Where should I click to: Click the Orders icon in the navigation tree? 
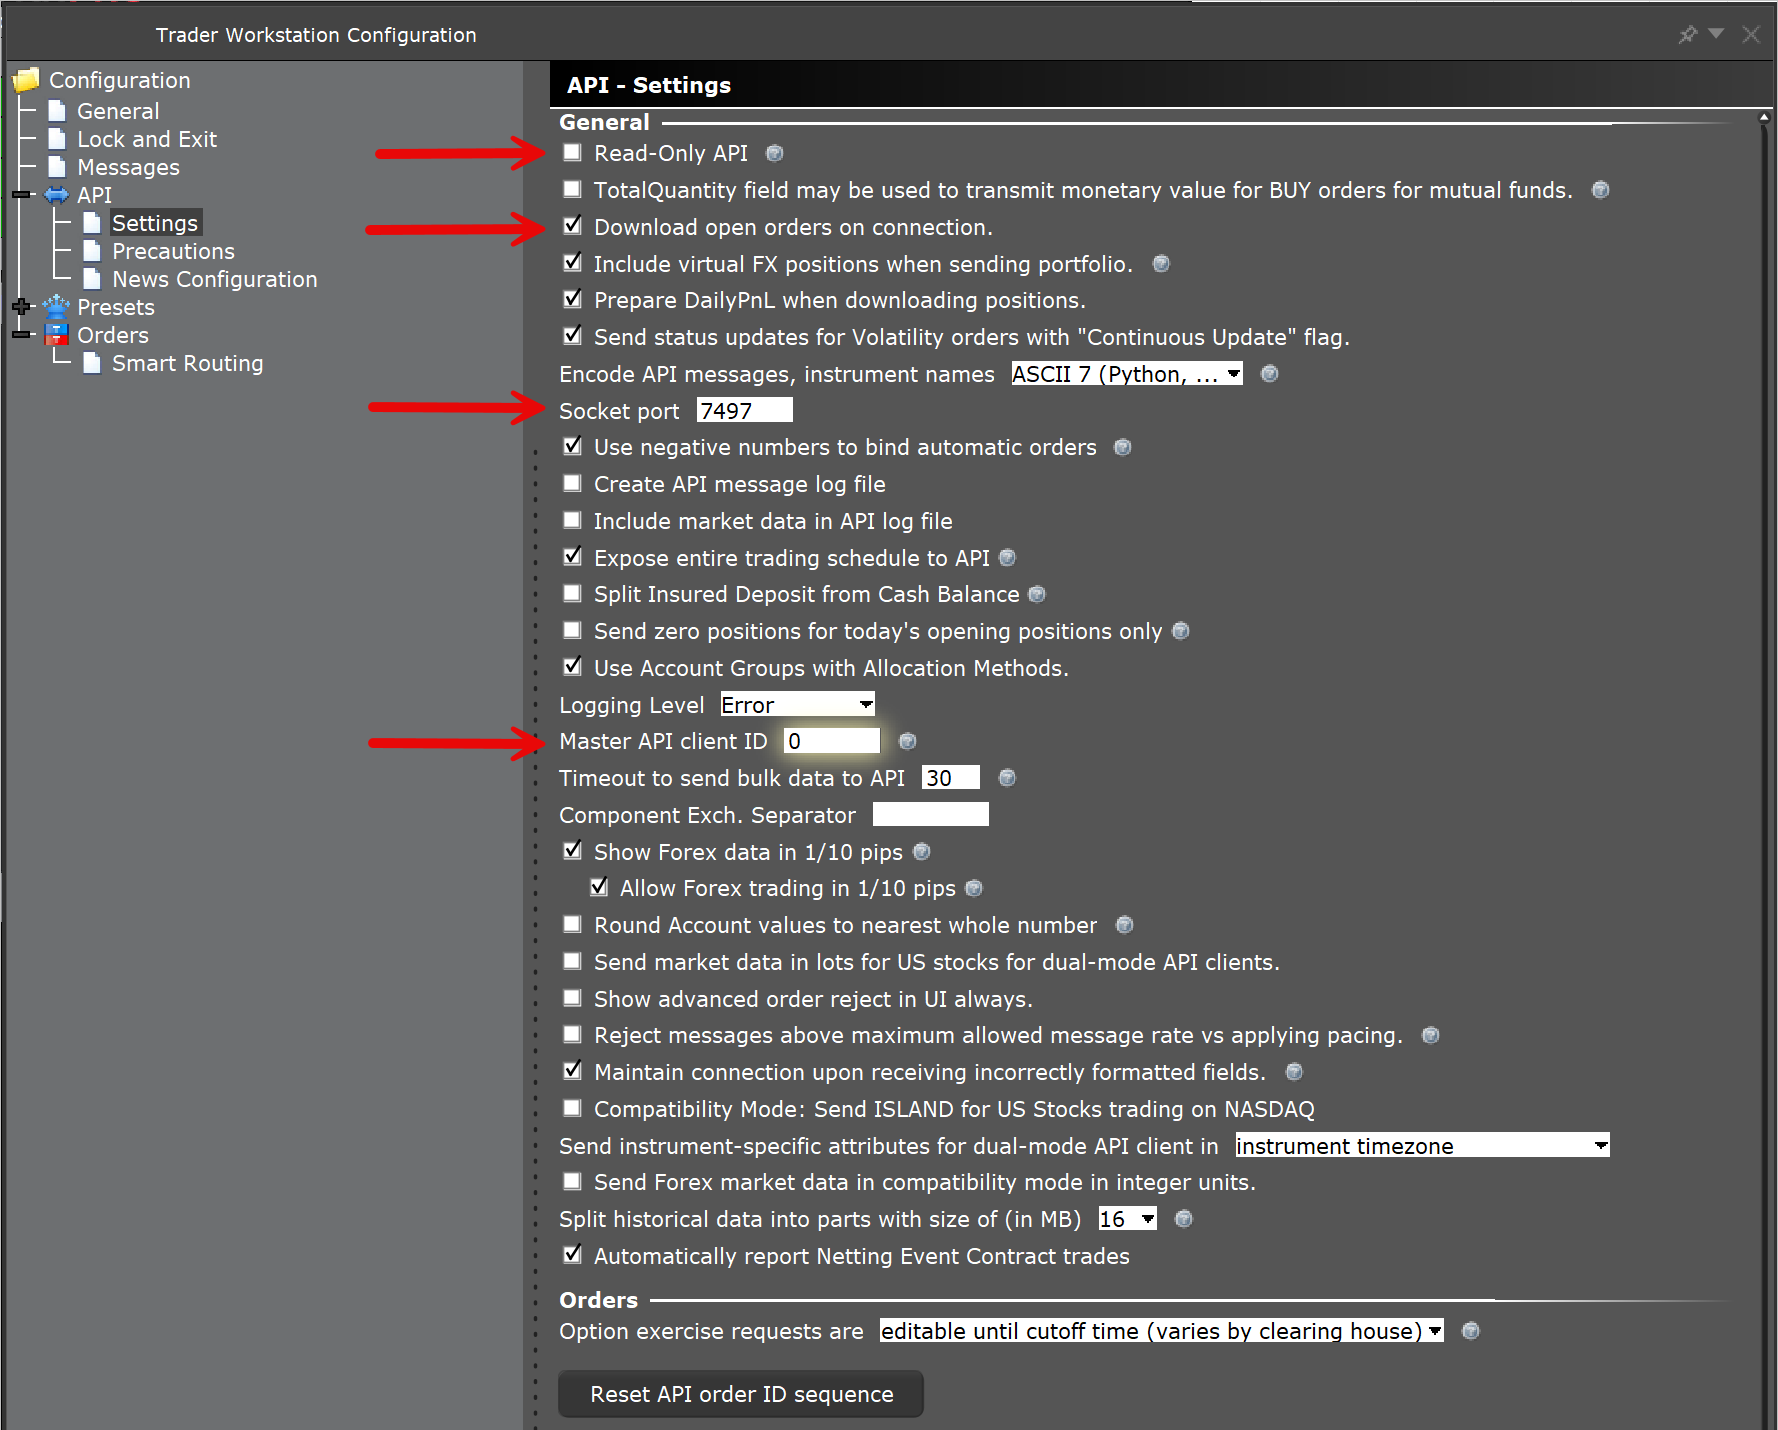57,335
